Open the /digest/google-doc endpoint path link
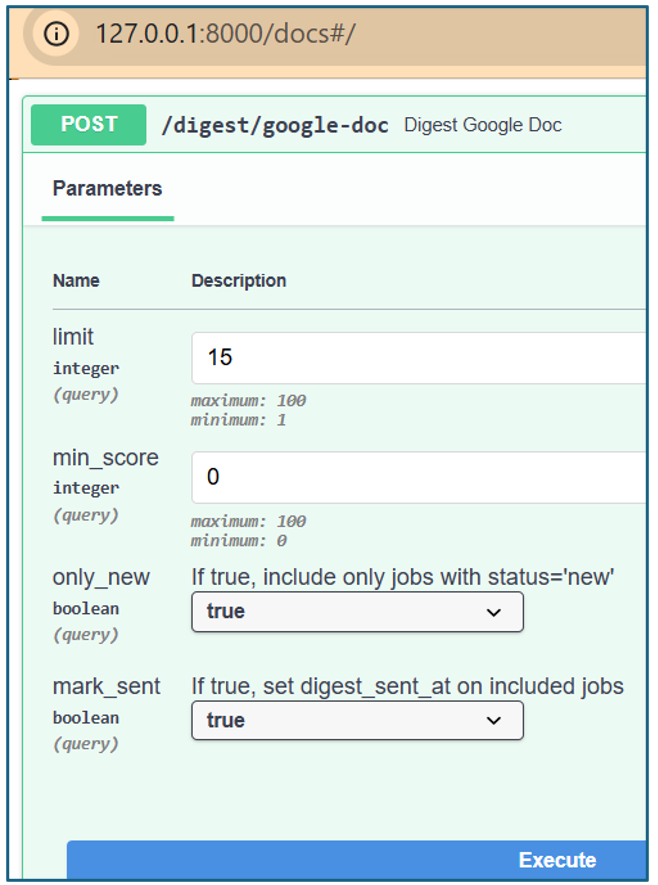The height and width of the screenshot is (885, 658). coord(275,125)
